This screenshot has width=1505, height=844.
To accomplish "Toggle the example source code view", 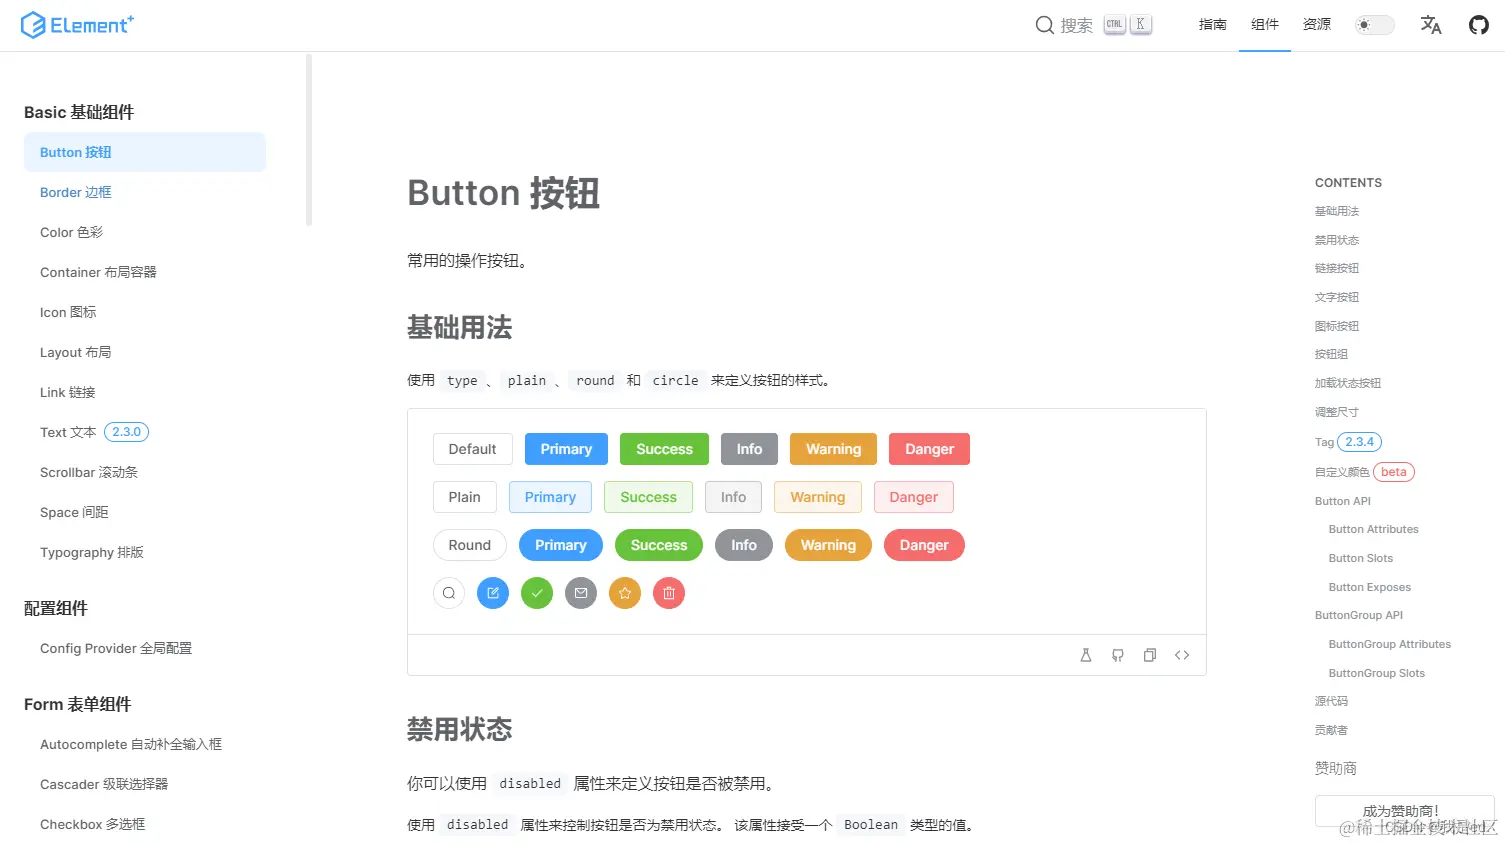I will point(1182,655).
